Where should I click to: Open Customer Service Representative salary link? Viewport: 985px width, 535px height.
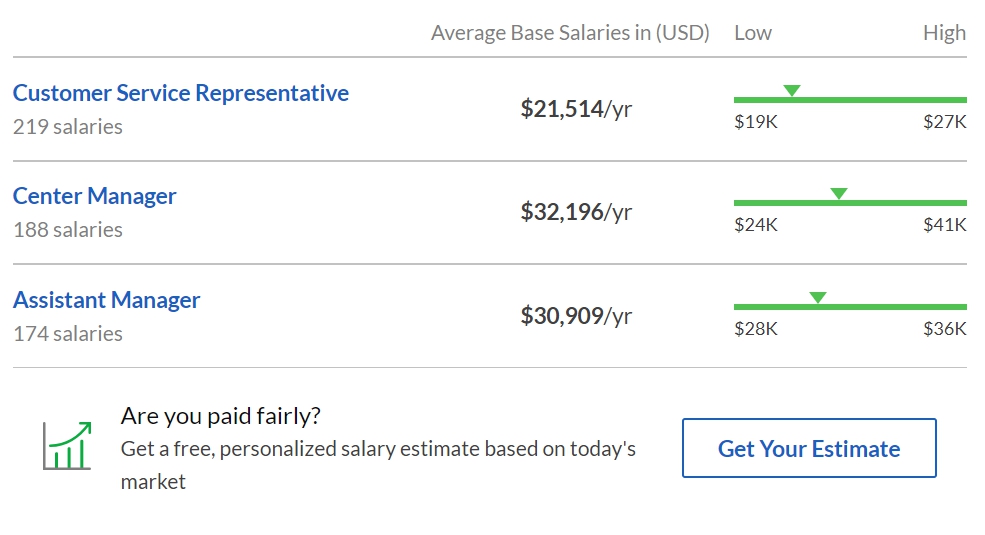(x=180, y=93)
